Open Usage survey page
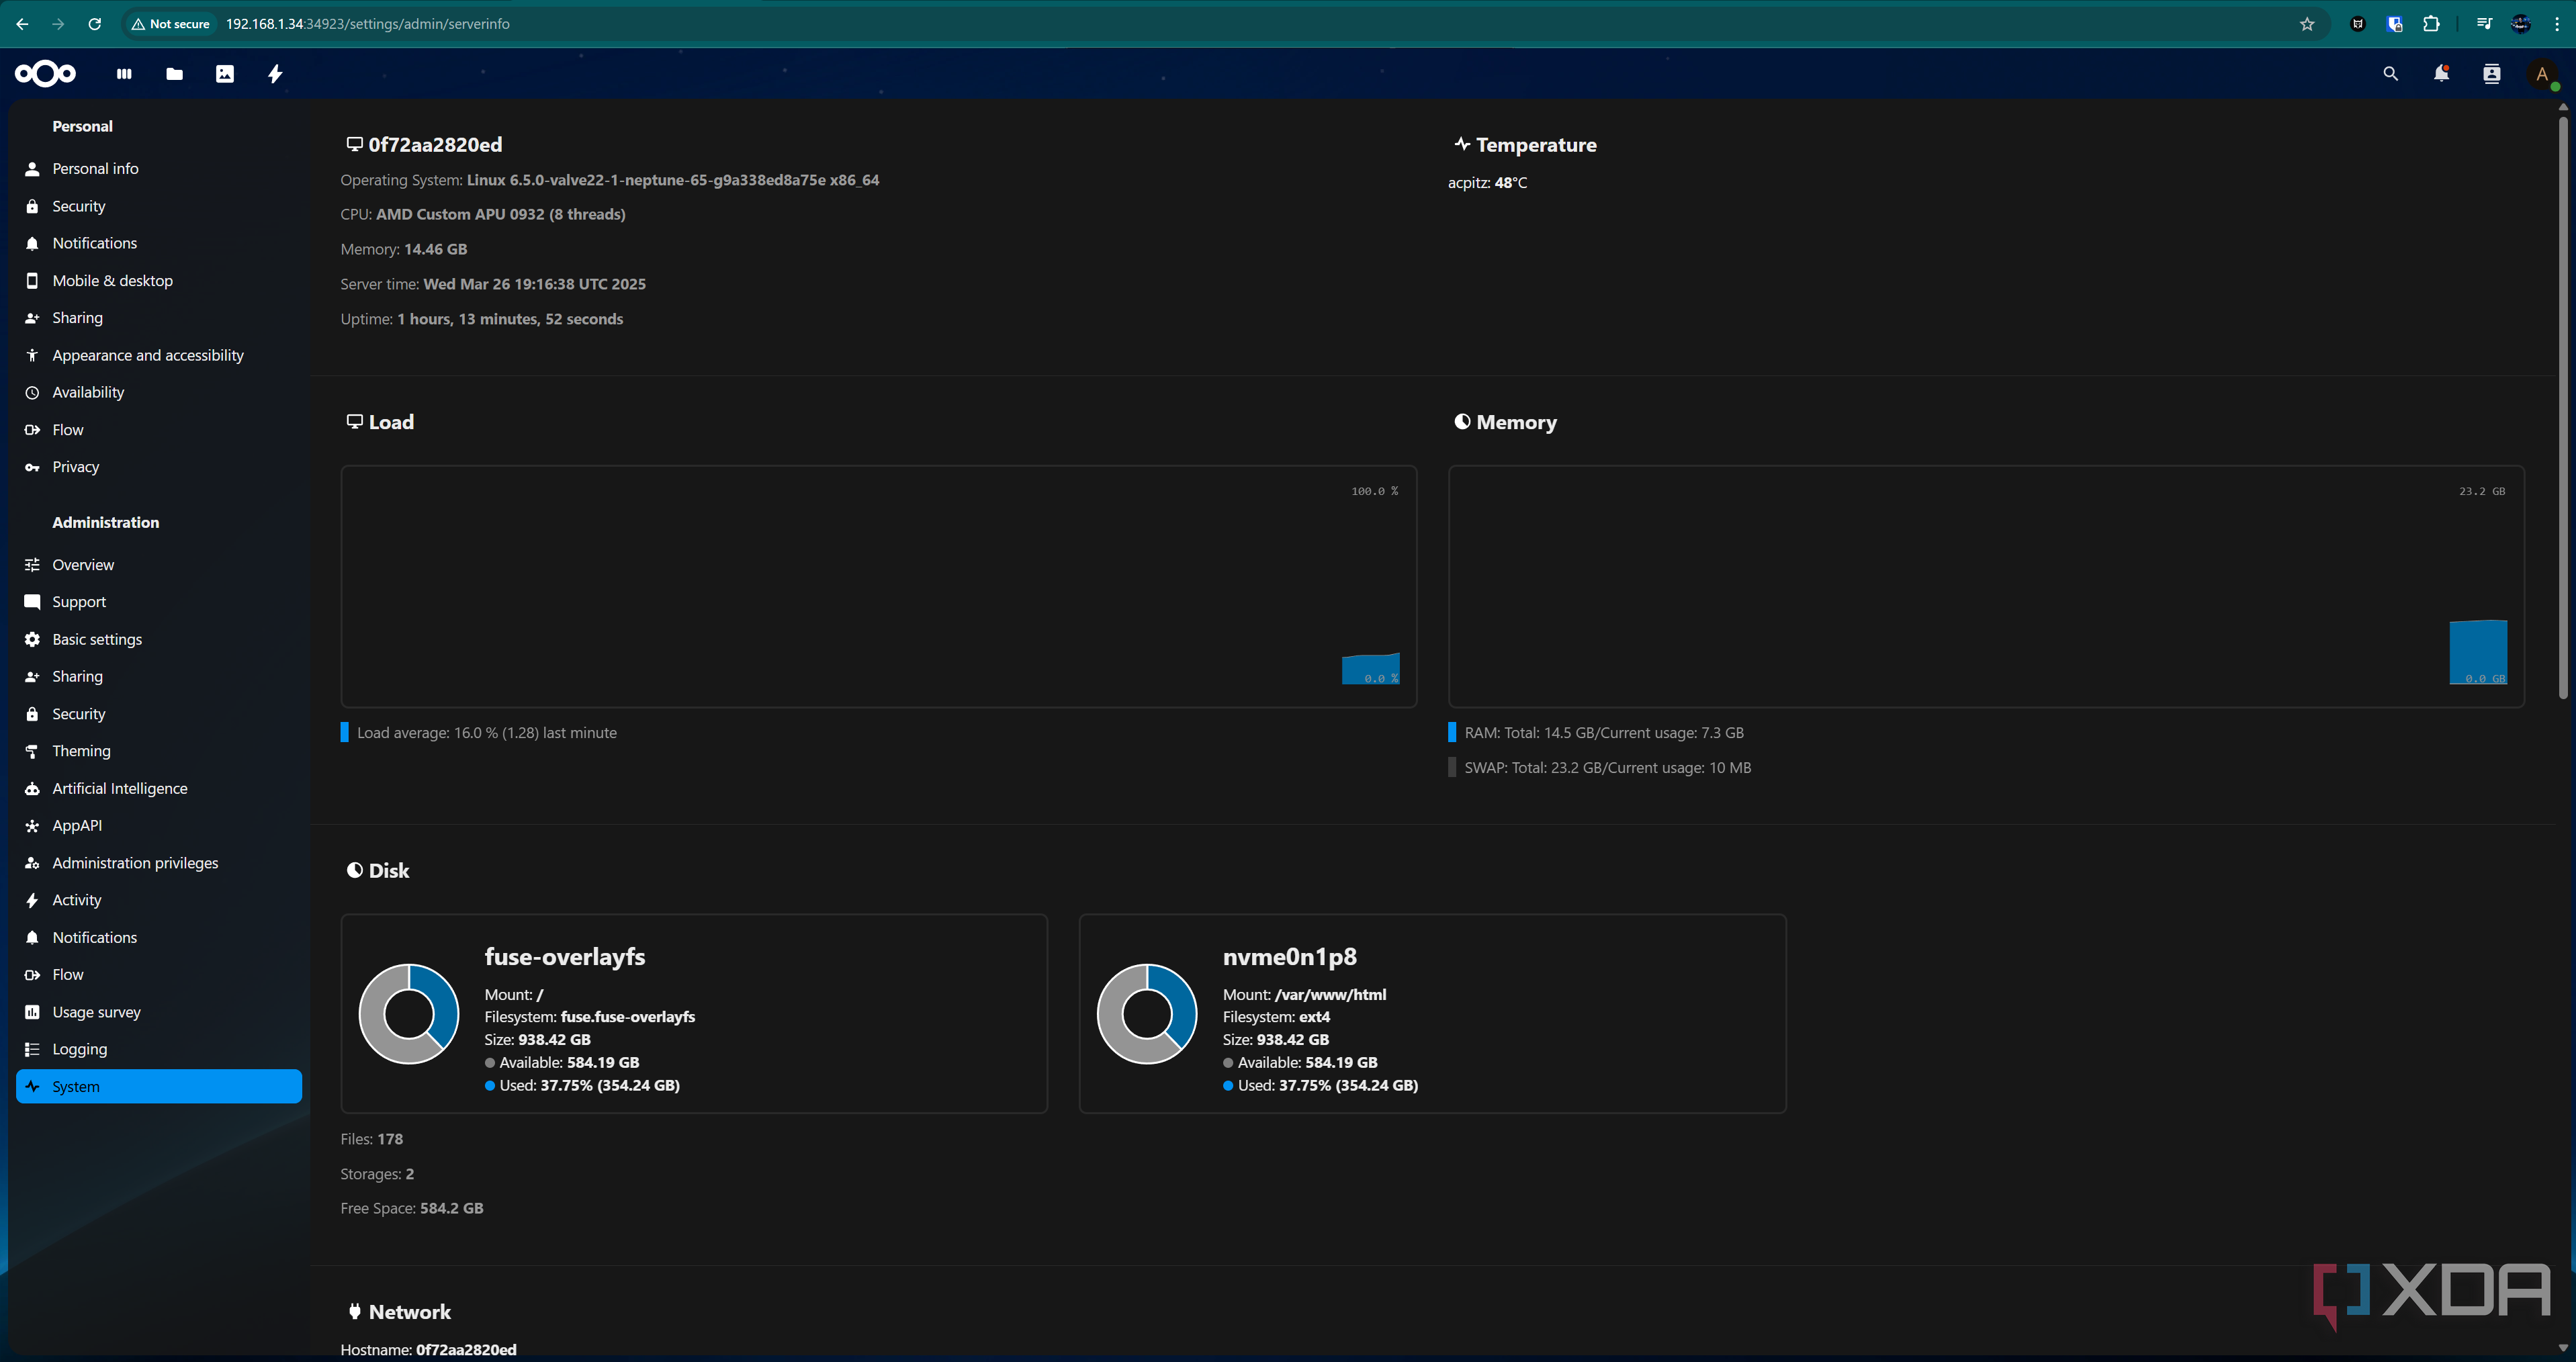The image size is (2576, 1362). pos(159,1012)
